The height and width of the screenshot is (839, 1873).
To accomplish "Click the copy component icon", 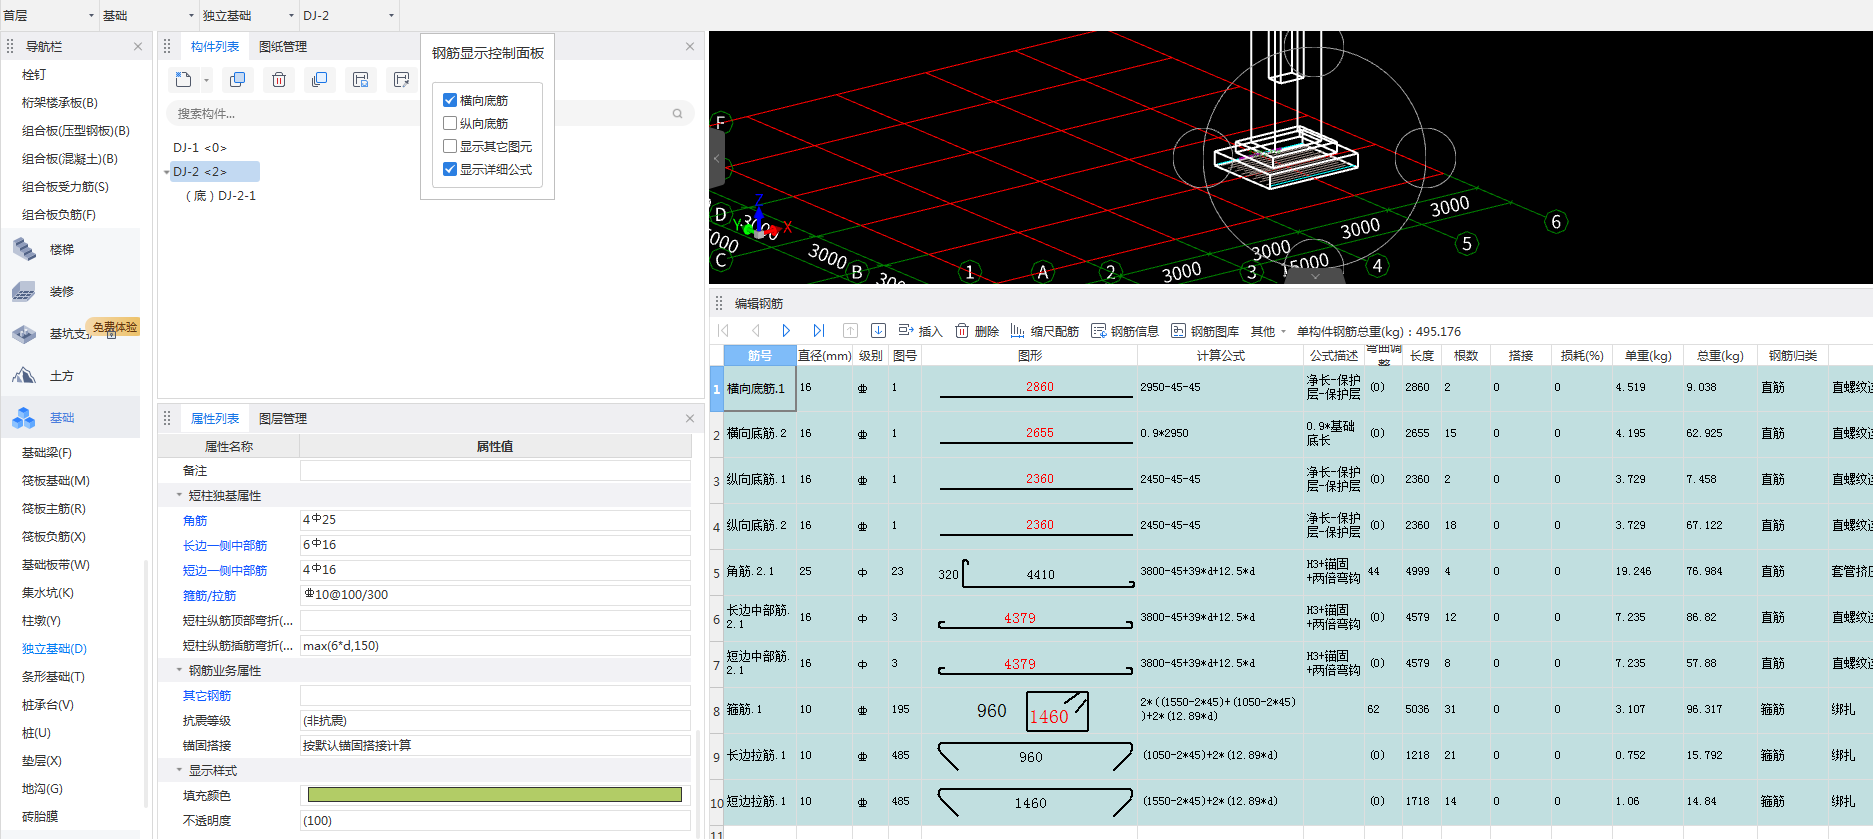I will point(237,80).
